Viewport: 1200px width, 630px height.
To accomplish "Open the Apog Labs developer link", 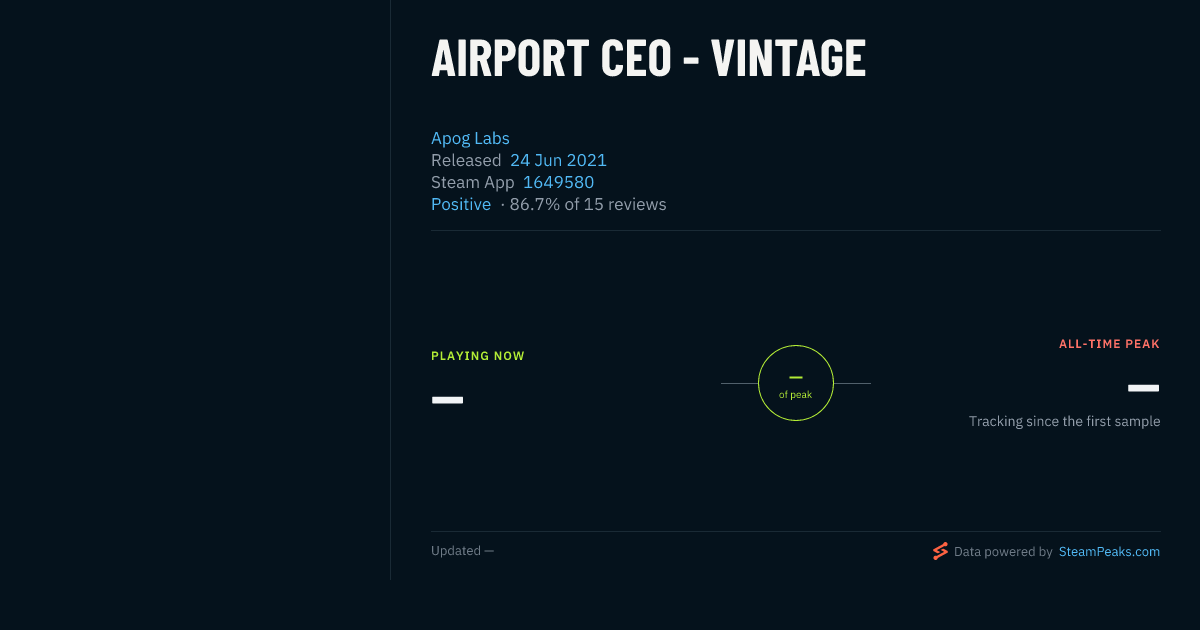I will (470, 138).
